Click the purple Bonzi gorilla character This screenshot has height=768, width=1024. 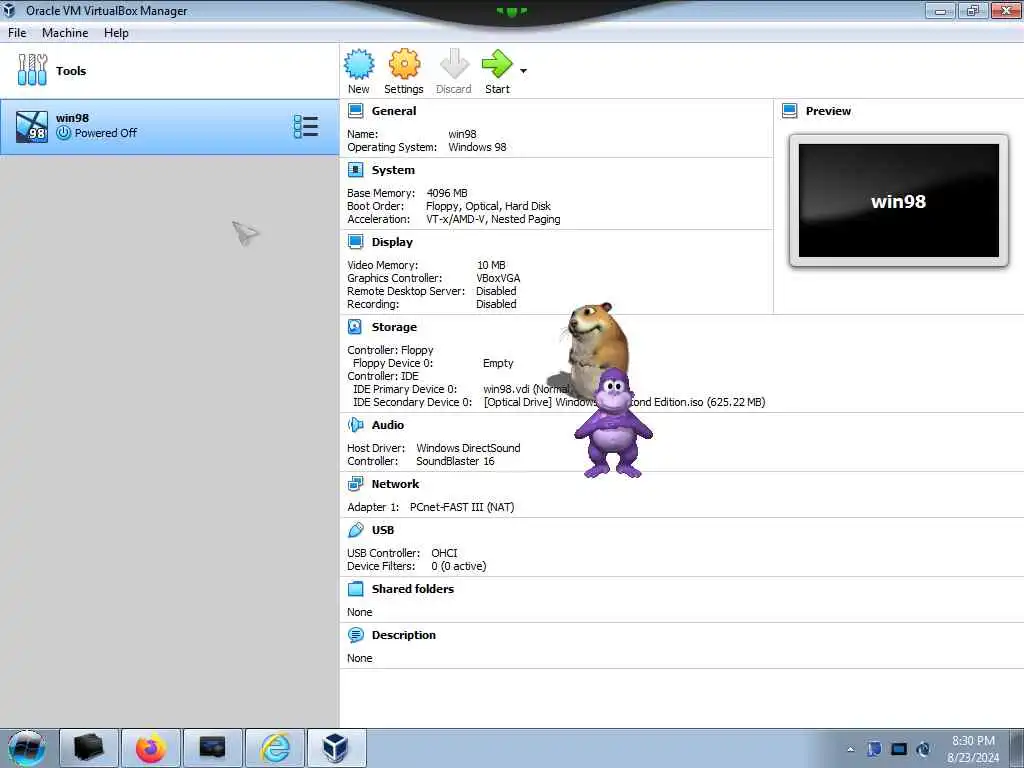(613, 423)
